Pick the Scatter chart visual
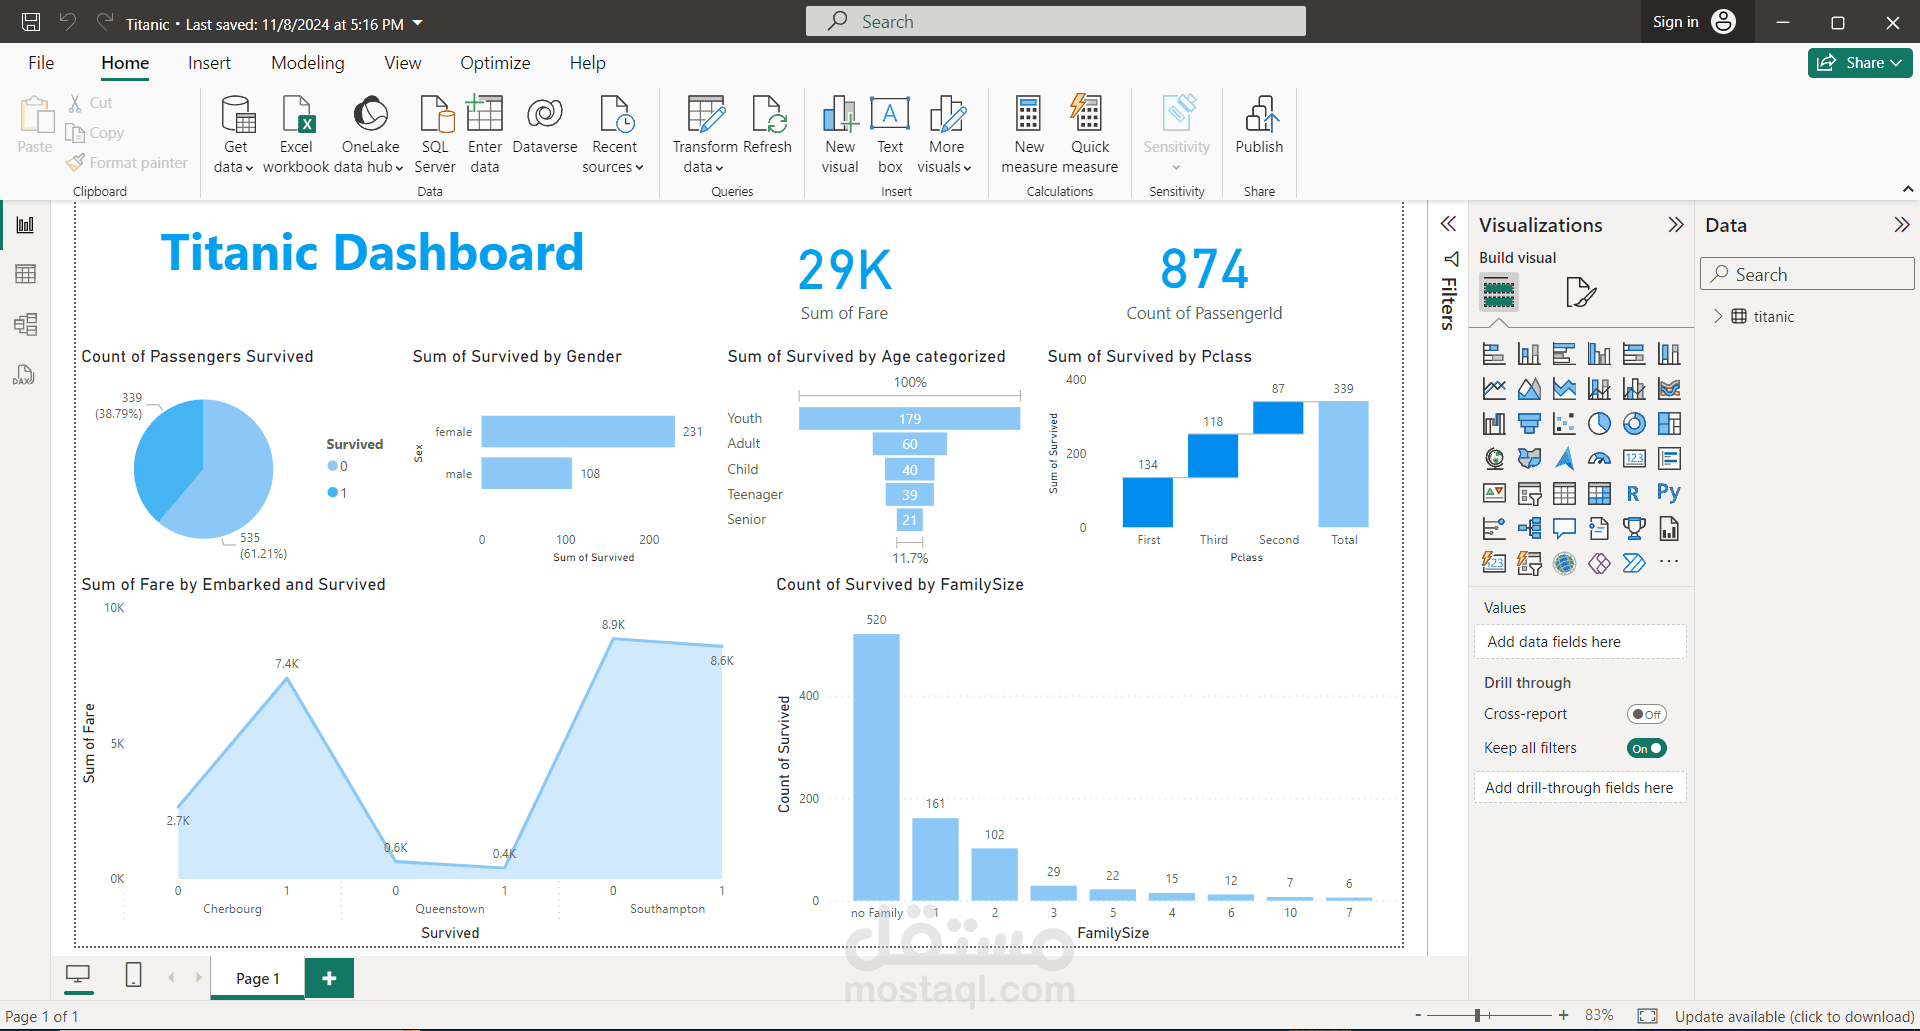1920x1031 pixels. (x=1564, y=424)
